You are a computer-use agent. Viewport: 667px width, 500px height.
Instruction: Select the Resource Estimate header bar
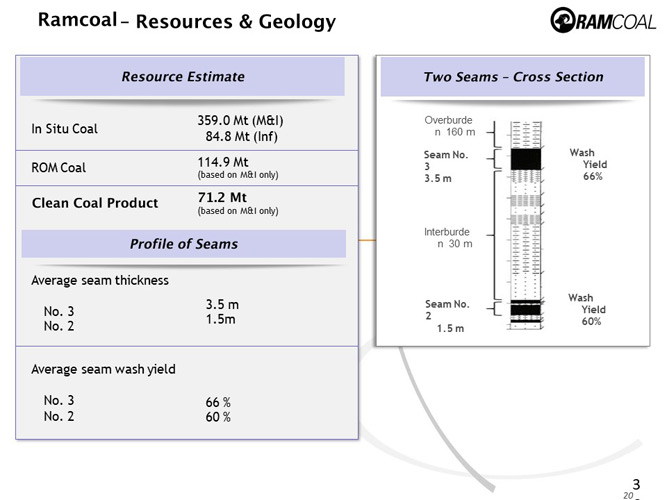(183, 76)
